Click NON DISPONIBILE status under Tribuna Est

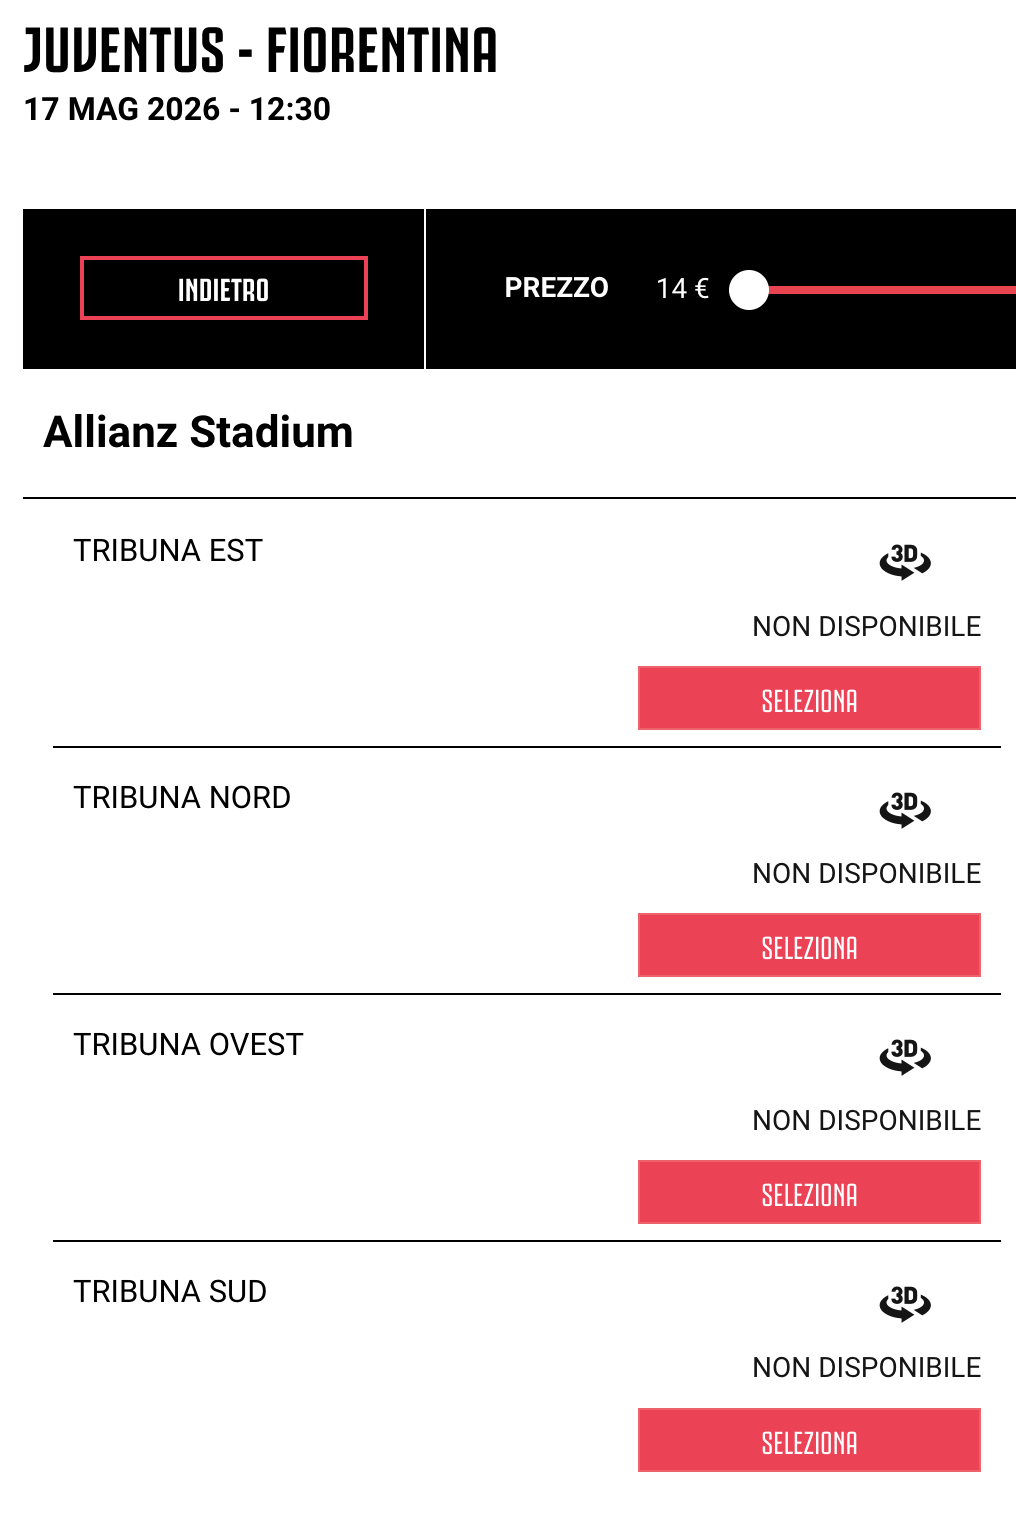(x=867, y=627)
